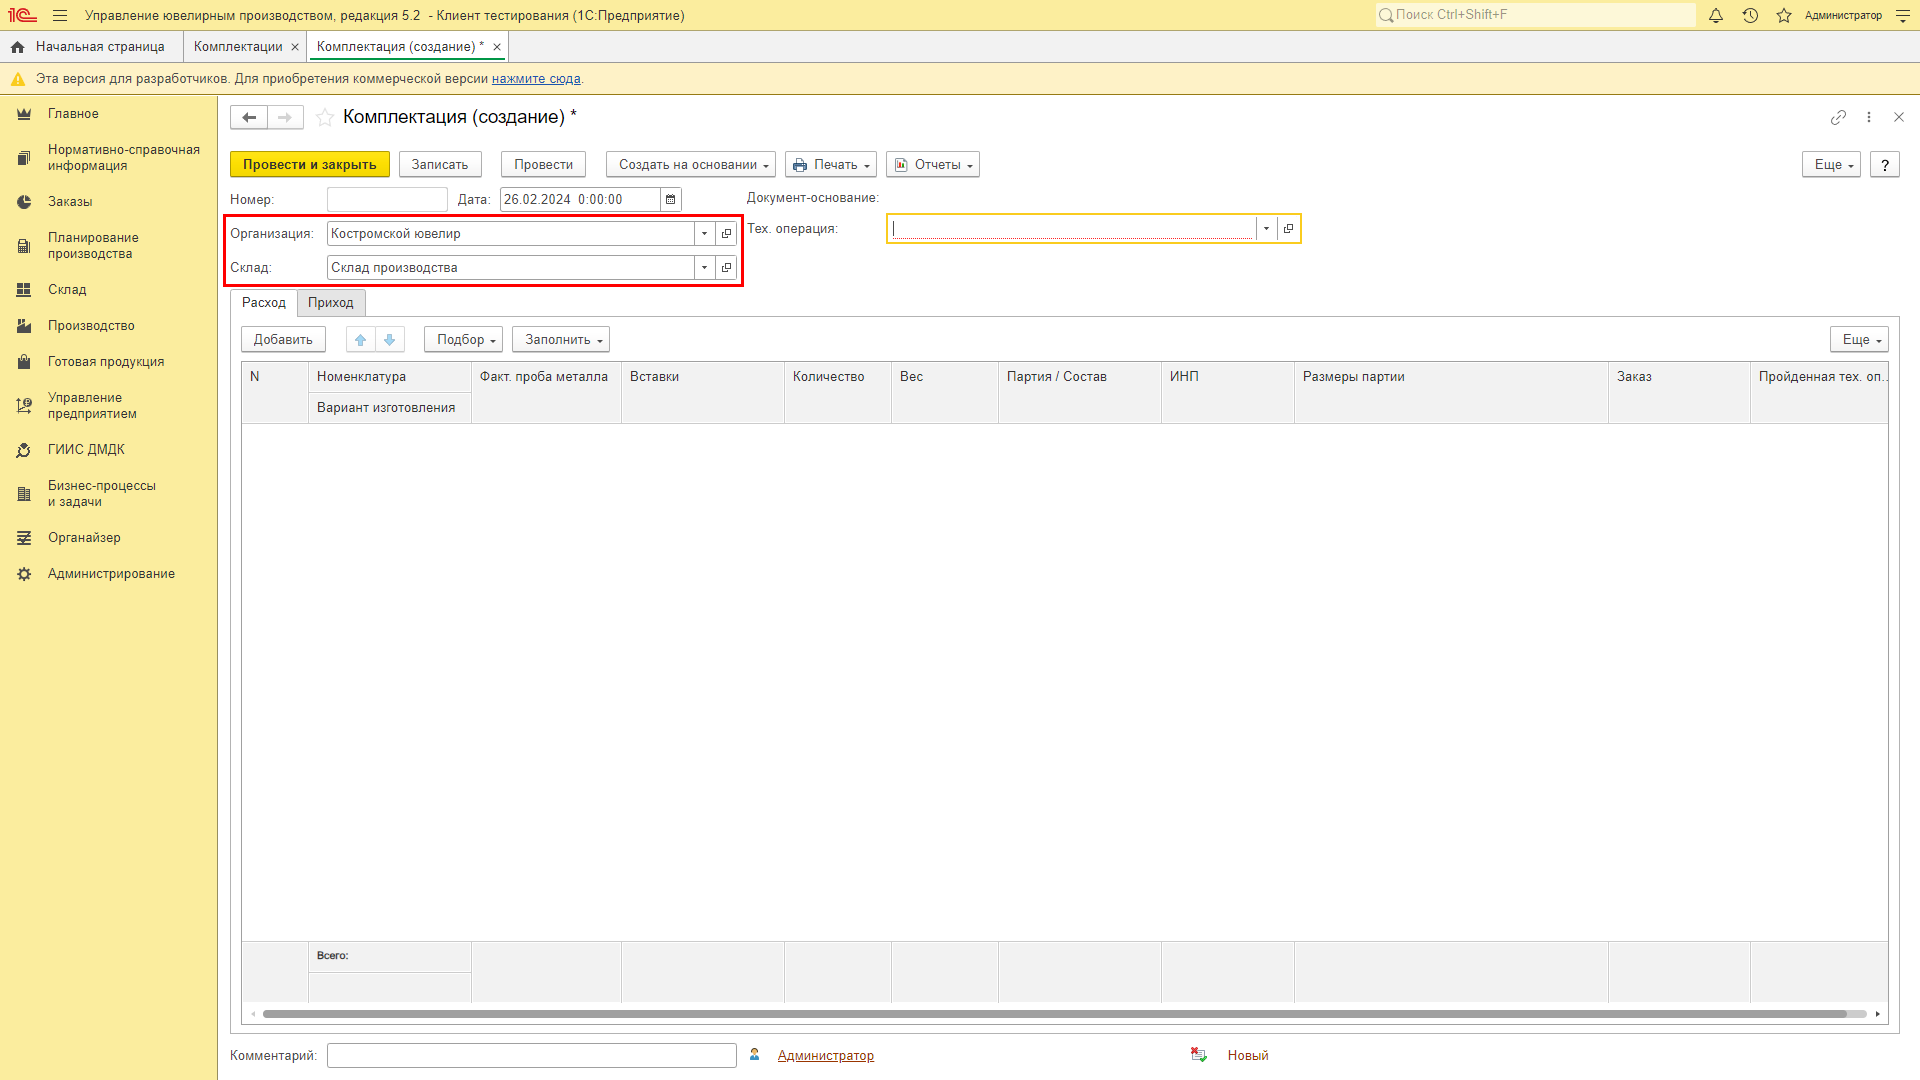
Task: Open Планирование производства section
Action: 93,246
